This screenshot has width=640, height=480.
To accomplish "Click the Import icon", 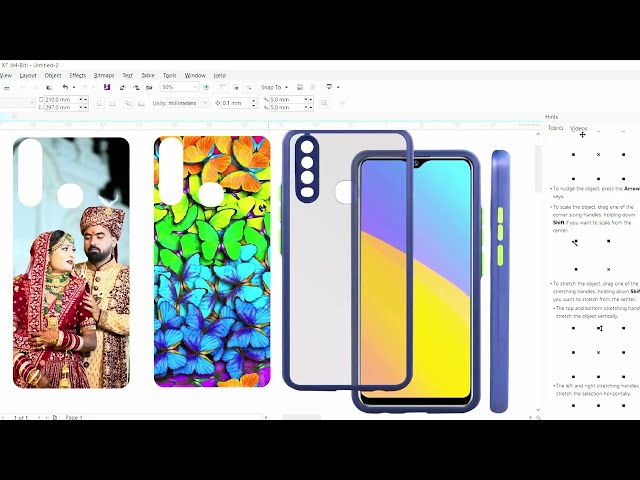I will click(122, 87).
